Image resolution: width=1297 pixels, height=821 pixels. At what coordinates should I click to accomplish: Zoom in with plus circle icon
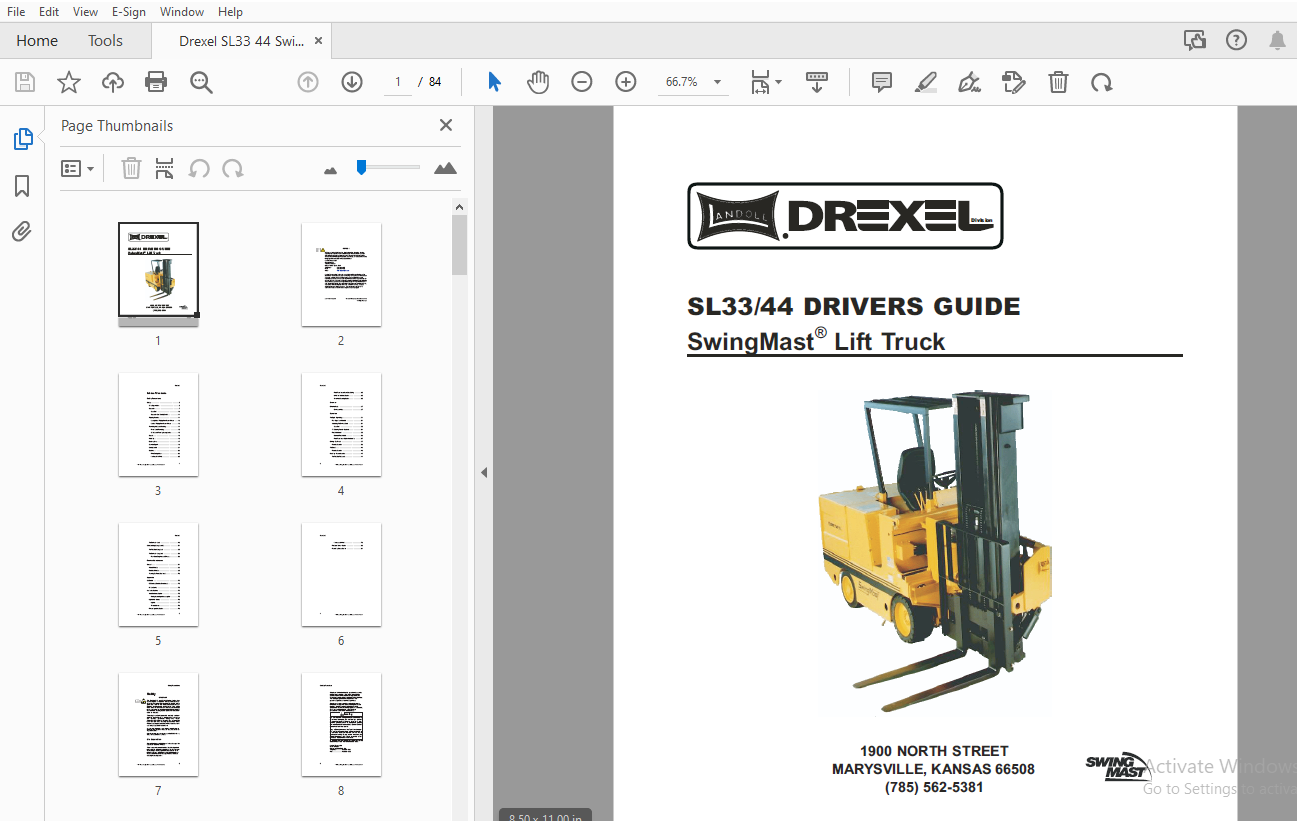[x=626, y=82]
